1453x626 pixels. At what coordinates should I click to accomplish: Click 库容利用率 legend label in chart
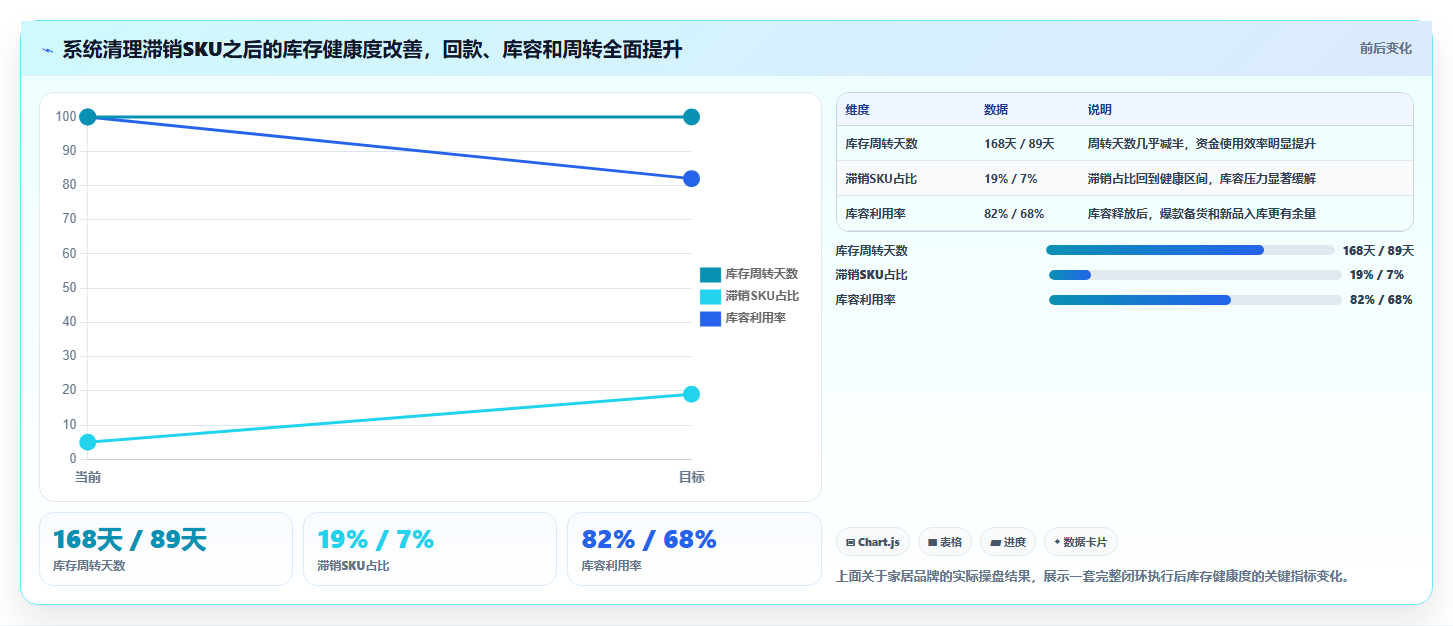(756, 318)
